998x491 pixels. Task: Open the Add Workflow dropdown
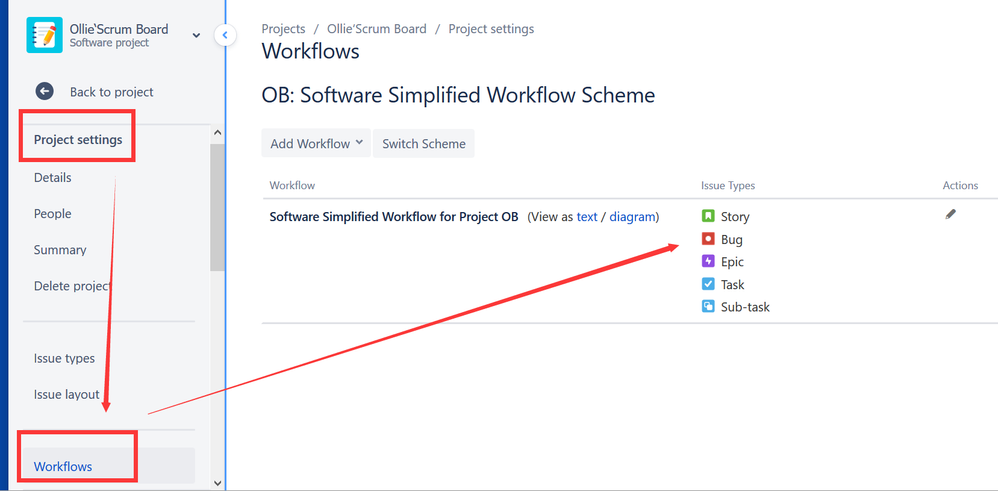pos(316,143)
